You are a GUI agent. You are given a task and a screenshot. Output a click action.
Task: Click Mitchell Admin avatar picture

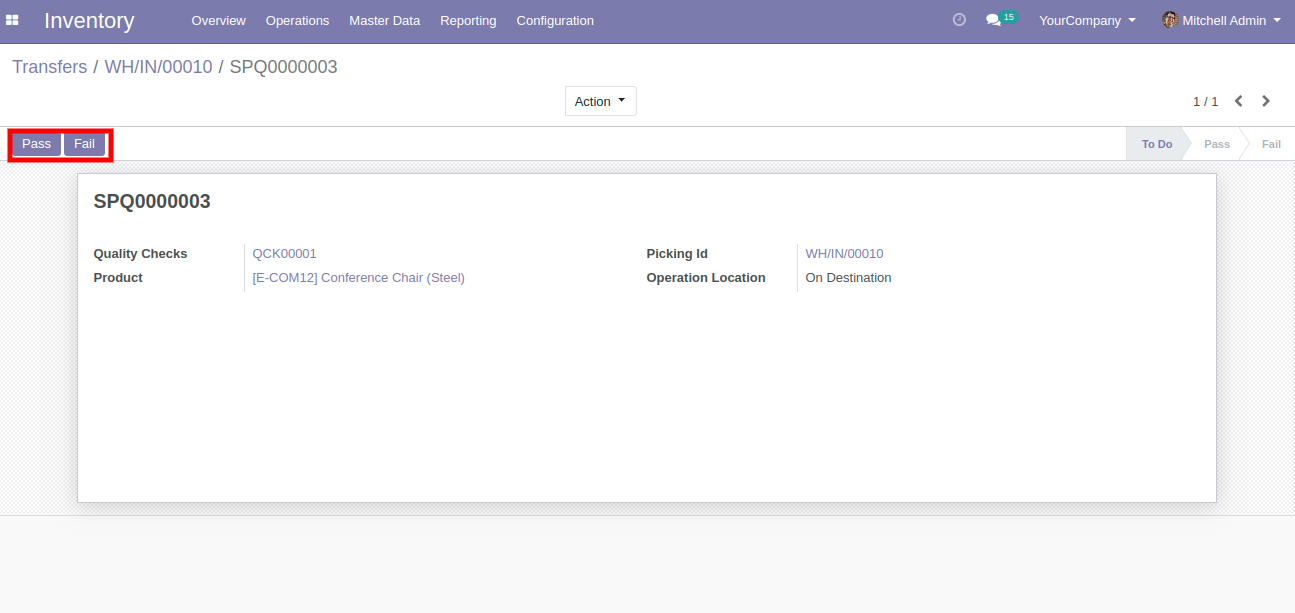pos(1169,20)
